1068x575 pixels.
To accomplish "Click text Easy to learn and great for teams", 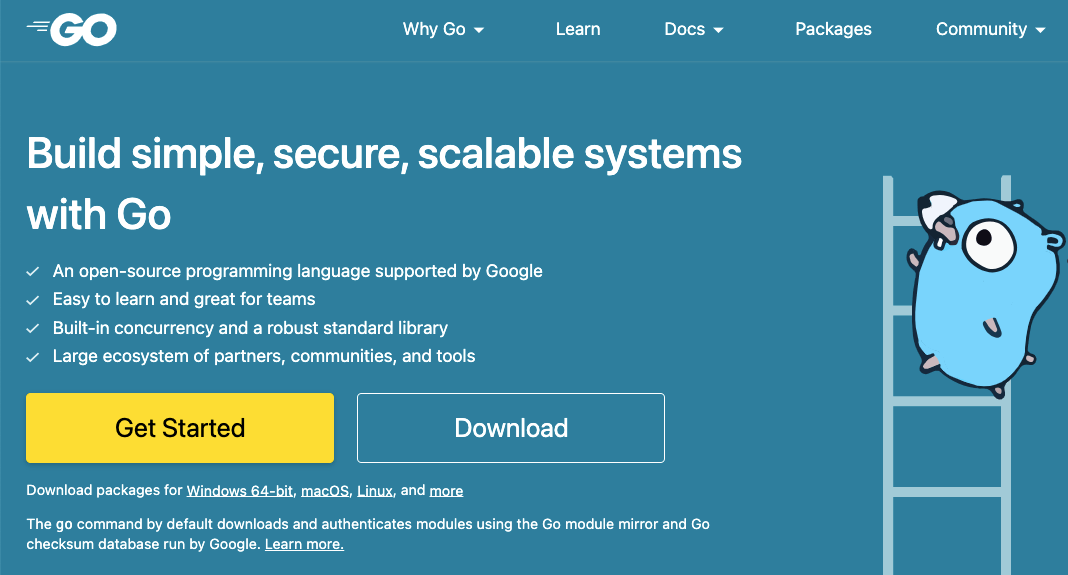I will click(184, 299).
